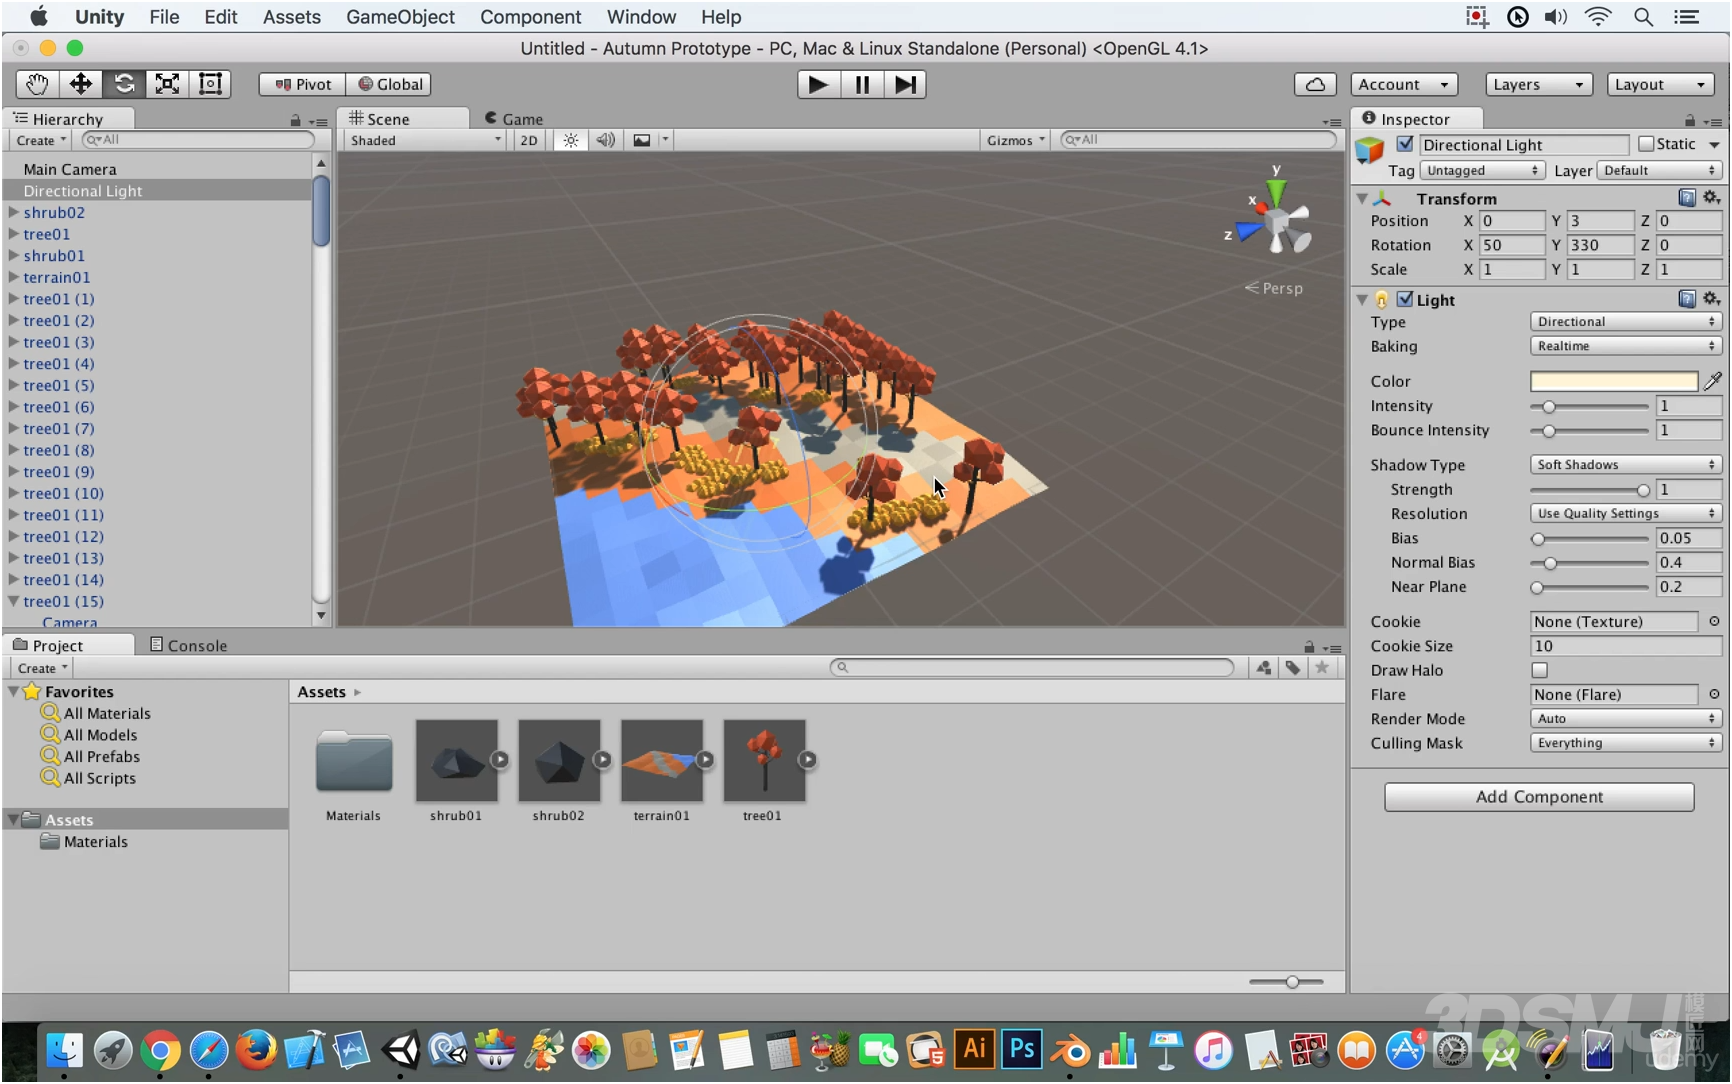Click Hierarchy Create button
This screenshot has height=1084, width=1732.
tap(41, 140)
